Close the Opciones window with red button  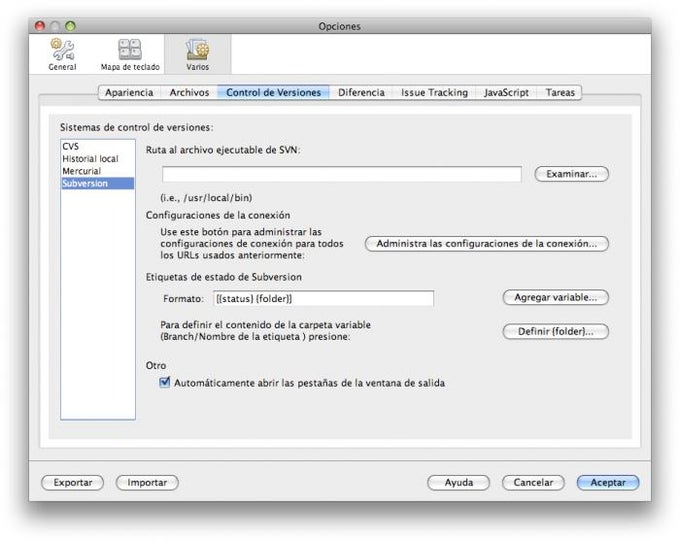(x=40, y=26)
